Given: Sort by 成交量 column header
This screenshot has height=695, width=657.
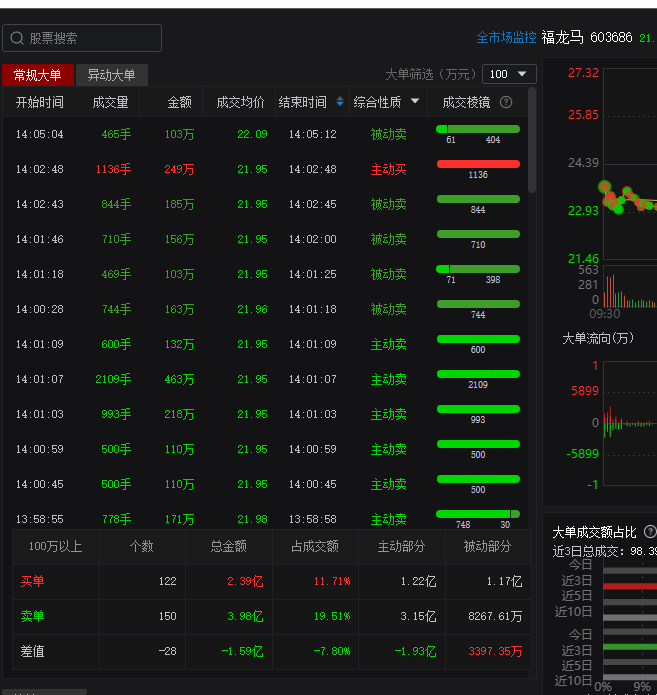Looking at the screenshot, I should click(x=110, y=102).
